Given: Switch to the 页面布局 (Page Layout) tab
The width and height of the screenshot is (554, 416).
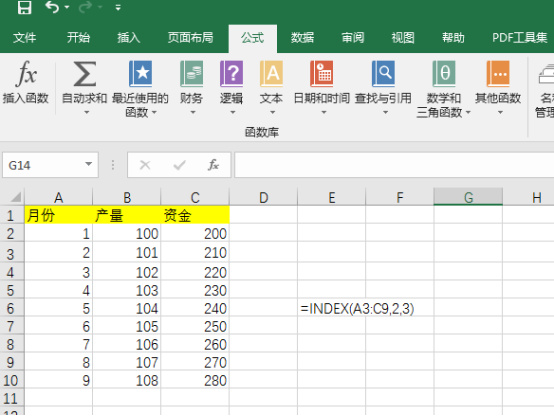Looking at the screenshot, I should pyautogui.click(x=190, y=37).
